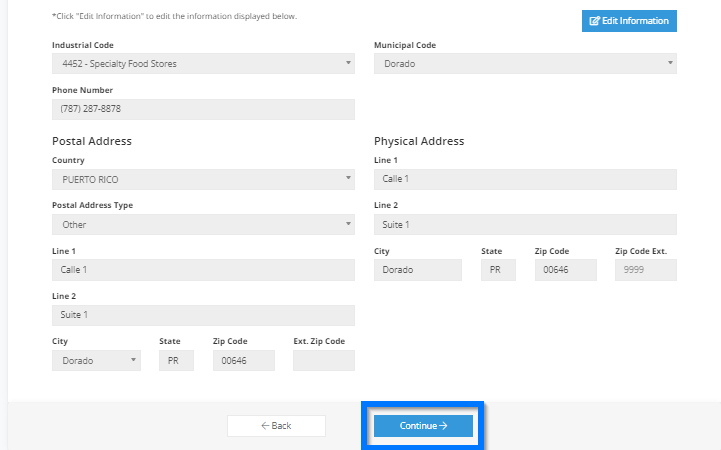
Task: Select the Physical Address Line 2 field
Action: pyautogui.click(x=525, y=224)
